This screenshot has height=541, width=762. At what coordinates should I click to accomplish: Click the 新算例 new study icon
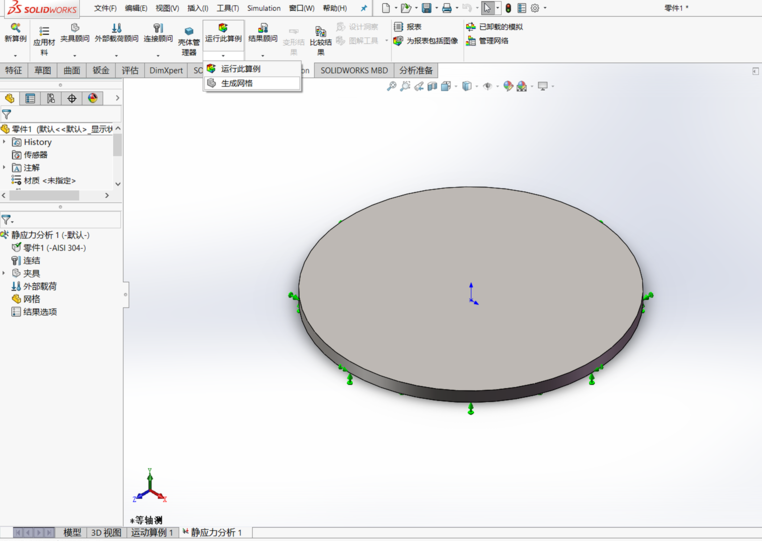[16, 28]
